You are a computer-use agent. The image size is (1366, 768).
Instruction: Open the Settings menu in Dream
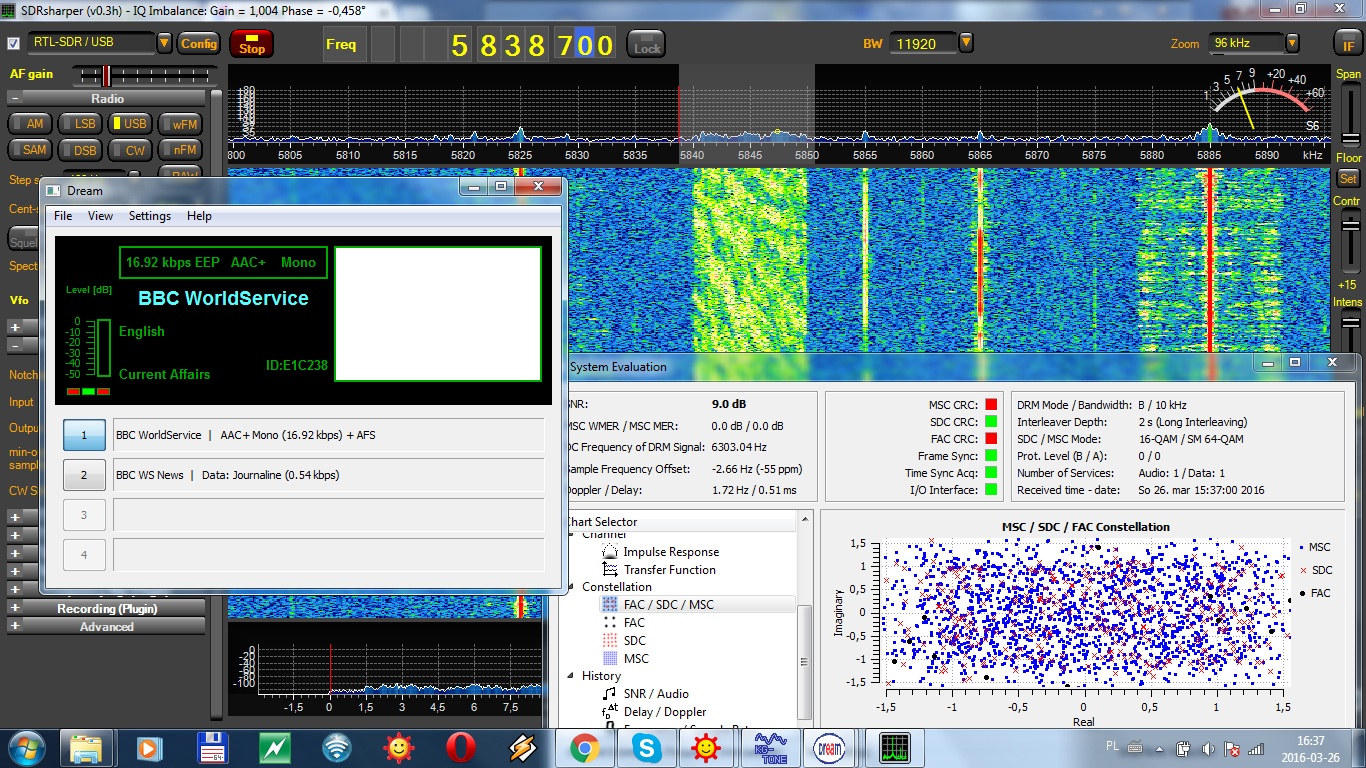click(150, 216)
